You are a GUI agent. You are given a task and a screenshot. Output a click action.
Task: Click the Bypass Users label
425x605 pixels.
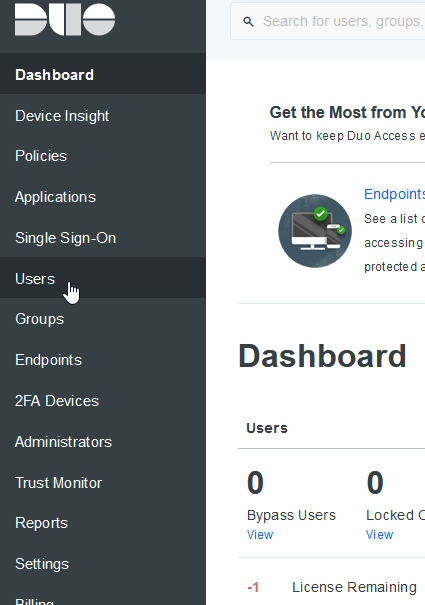coord(291,515)
